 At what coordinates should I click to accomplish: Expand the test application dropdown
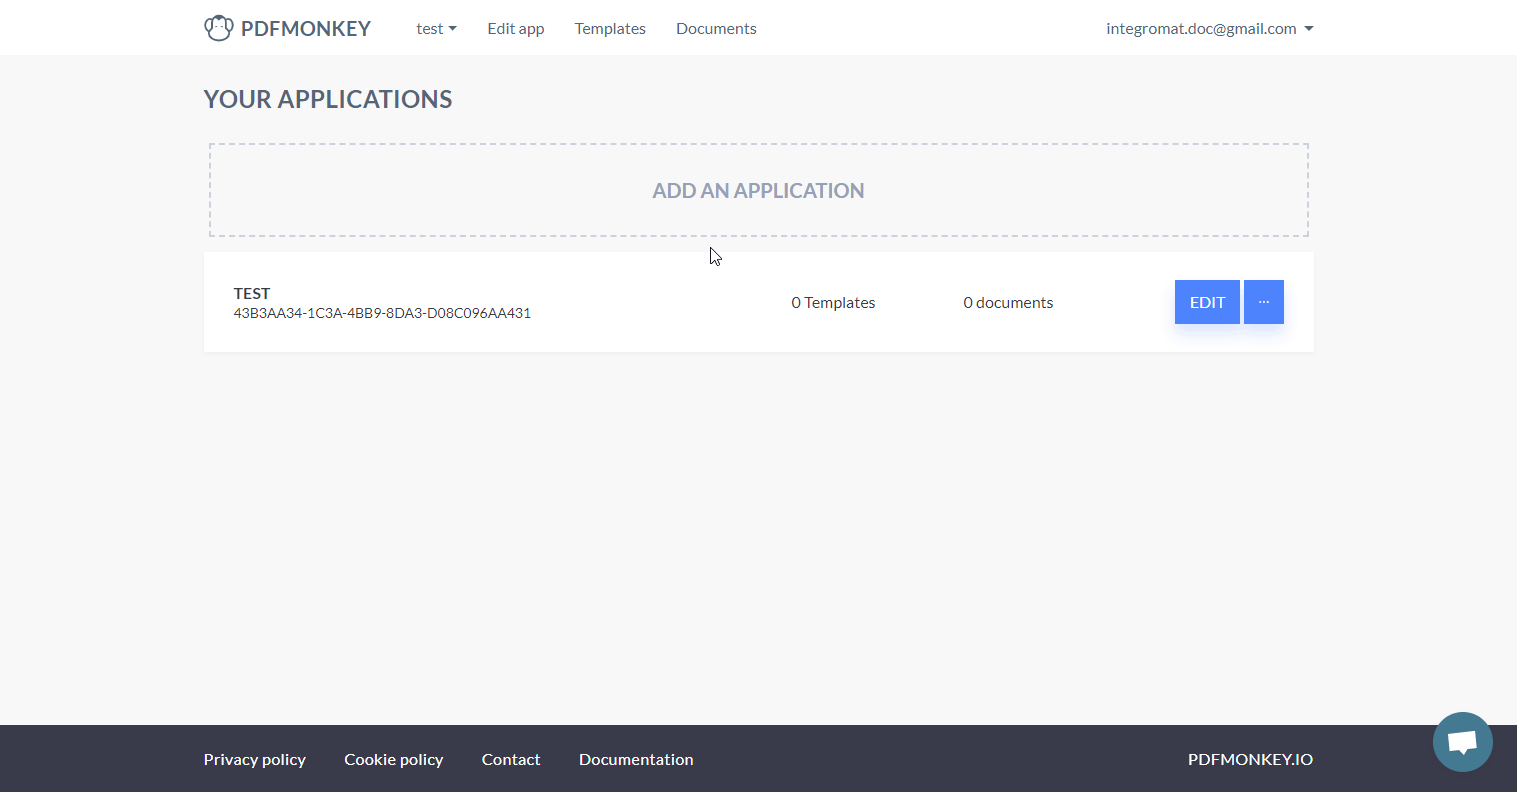click(436, 29)
